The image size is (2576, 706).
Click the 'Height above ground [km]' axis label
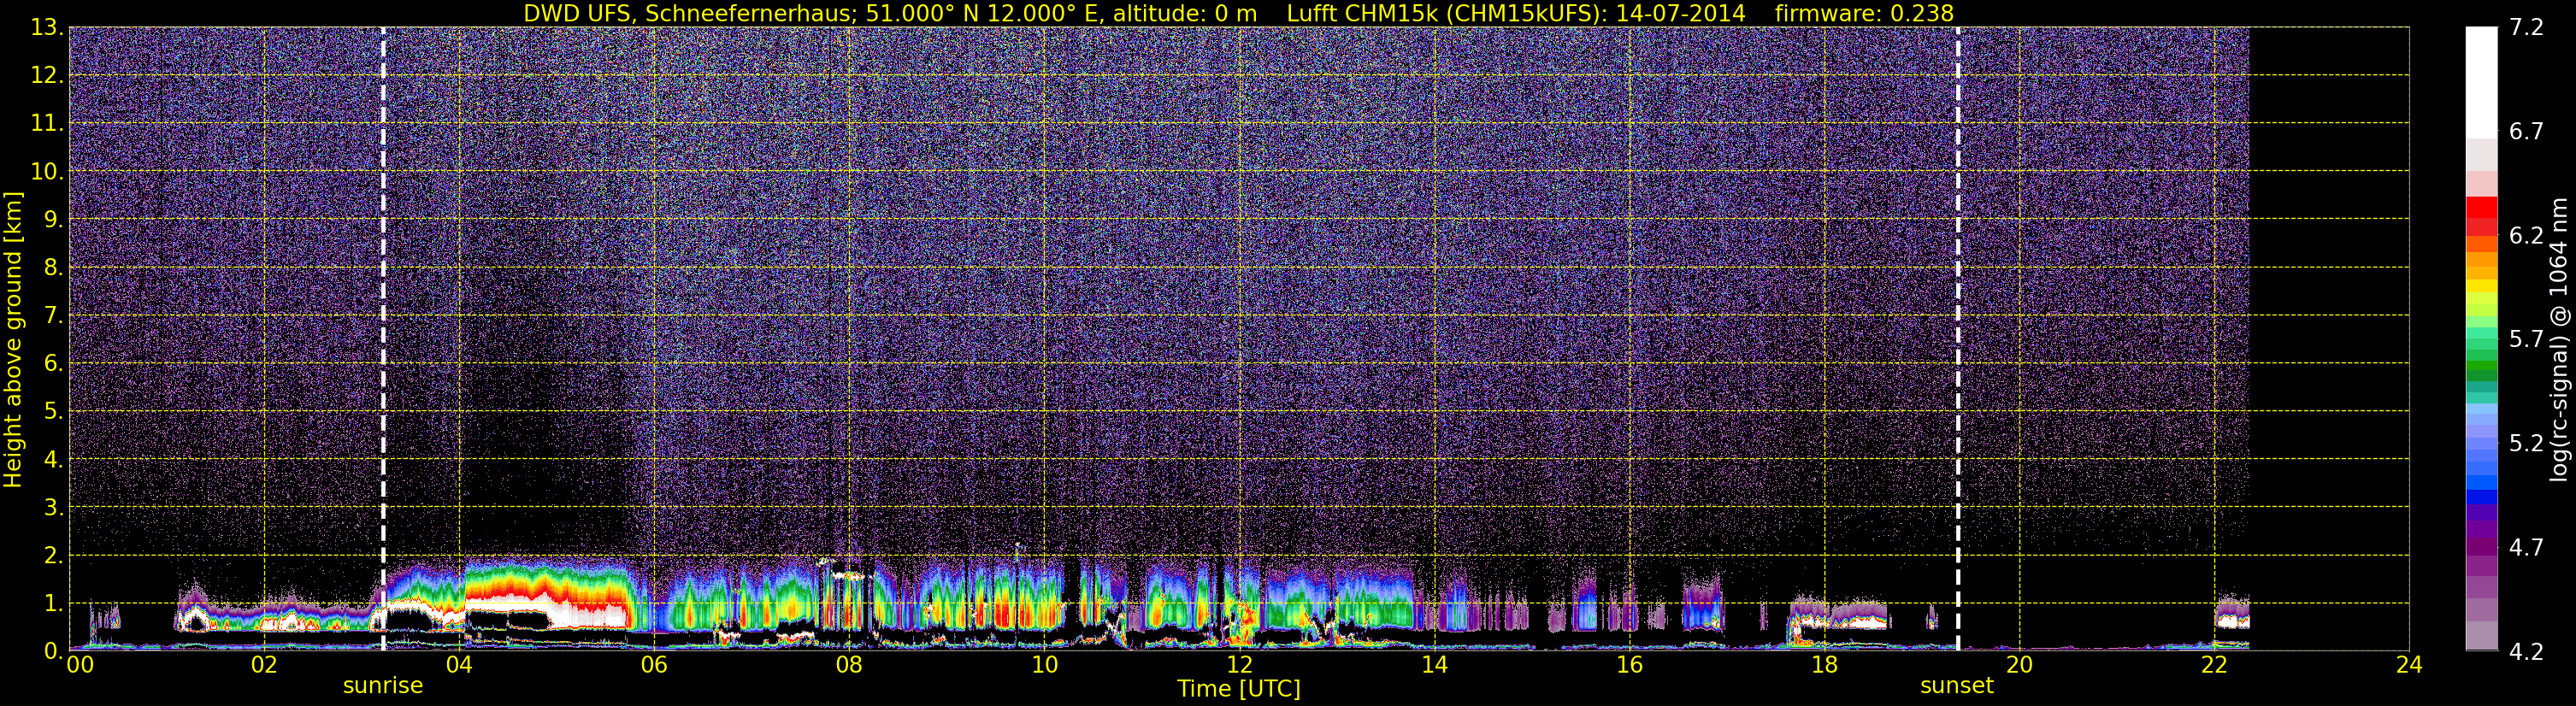pos(13,339)
